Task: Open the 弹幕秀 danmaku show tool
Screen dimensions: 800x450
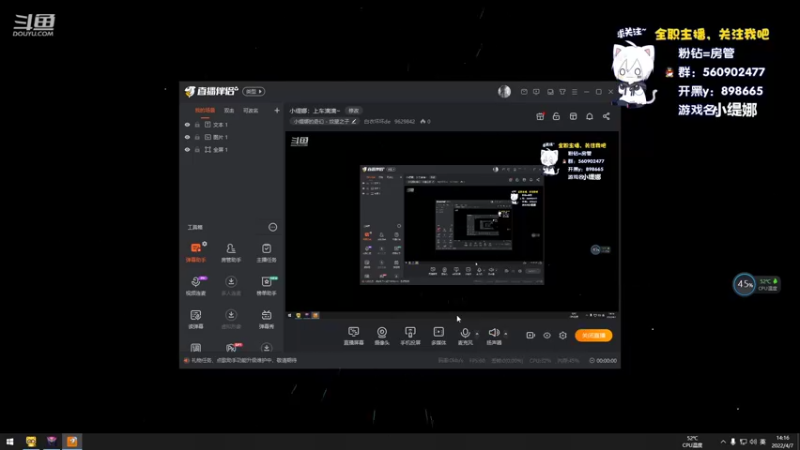Action: tap(266, 319)
